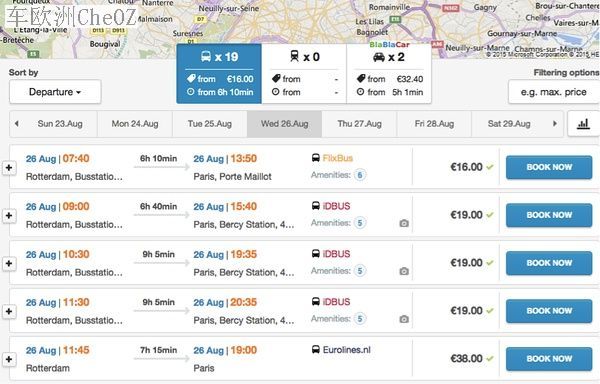This screenshot has width=600, height=384.
Task: Show previous dates with left arrow
Action: coord(16,124)
